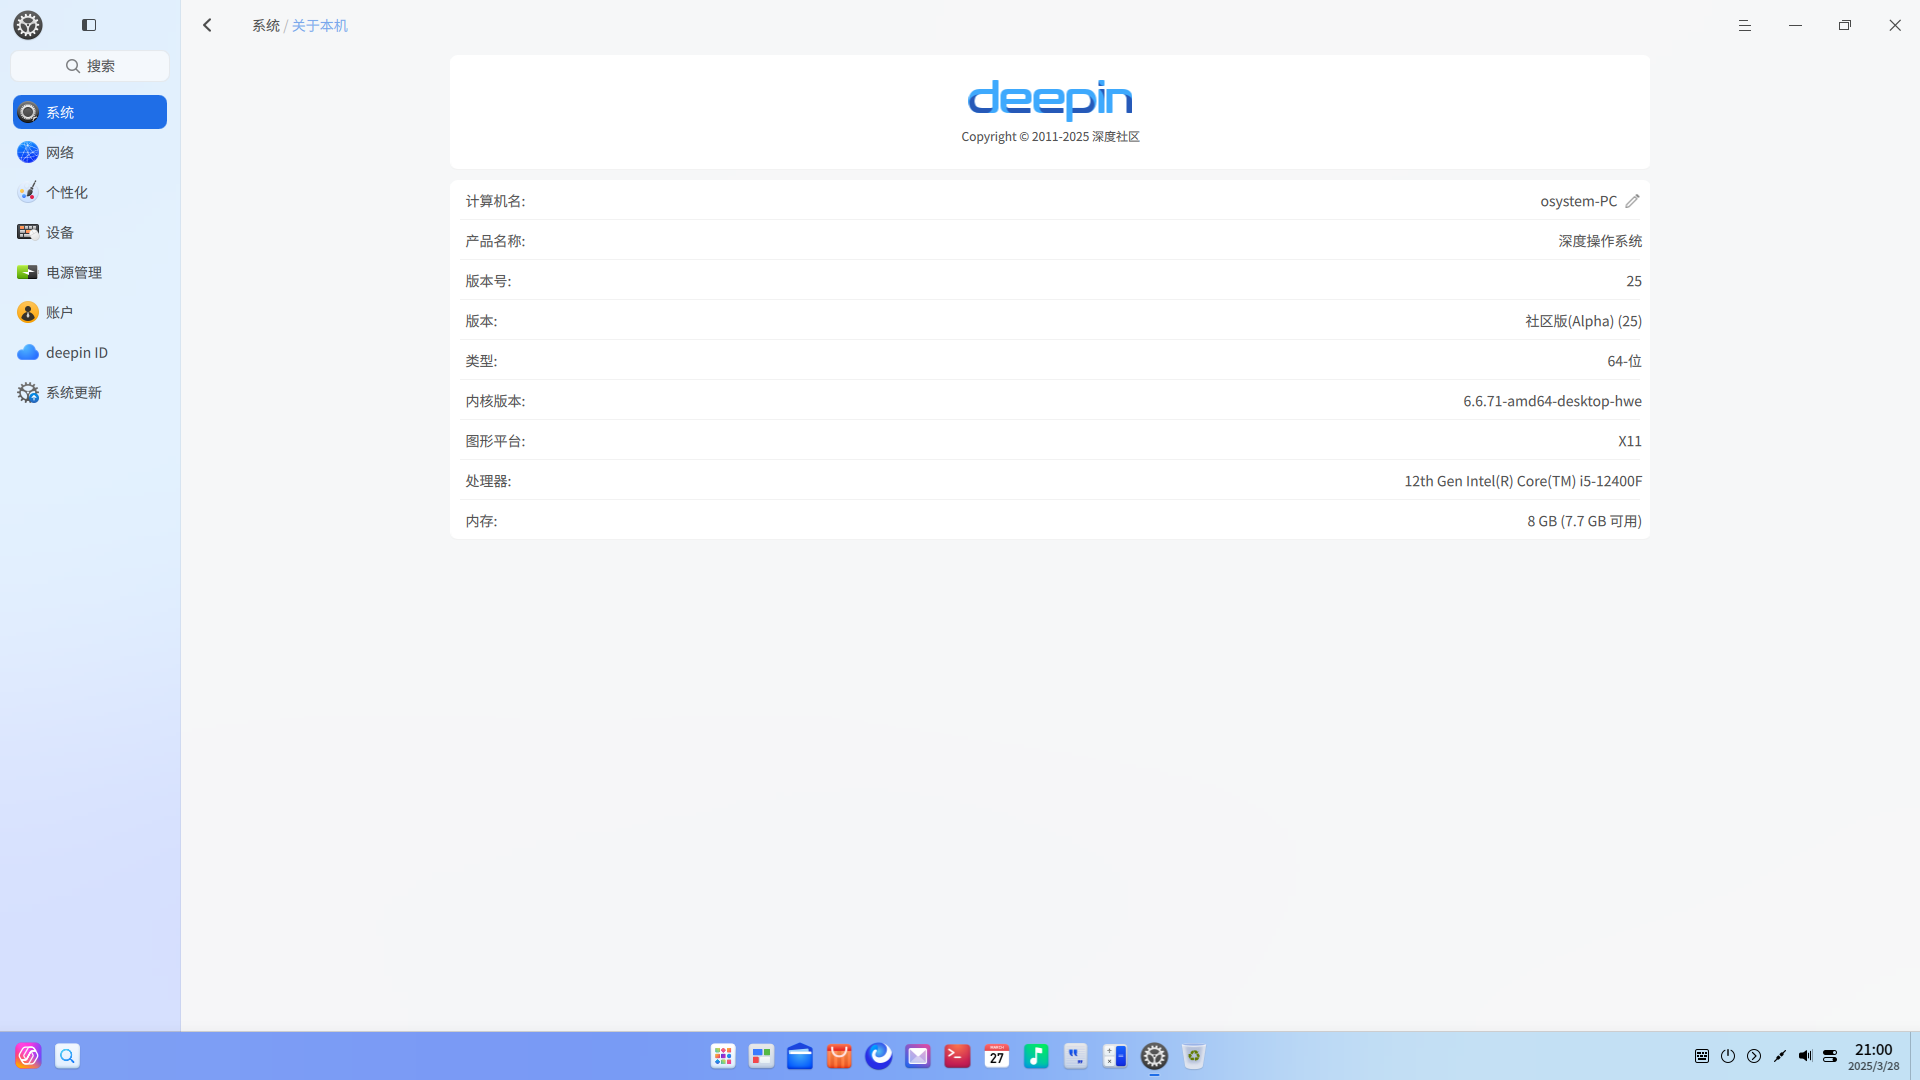Click the Control Center dock icon
The image size is (1920, 1080).
1155,1056
